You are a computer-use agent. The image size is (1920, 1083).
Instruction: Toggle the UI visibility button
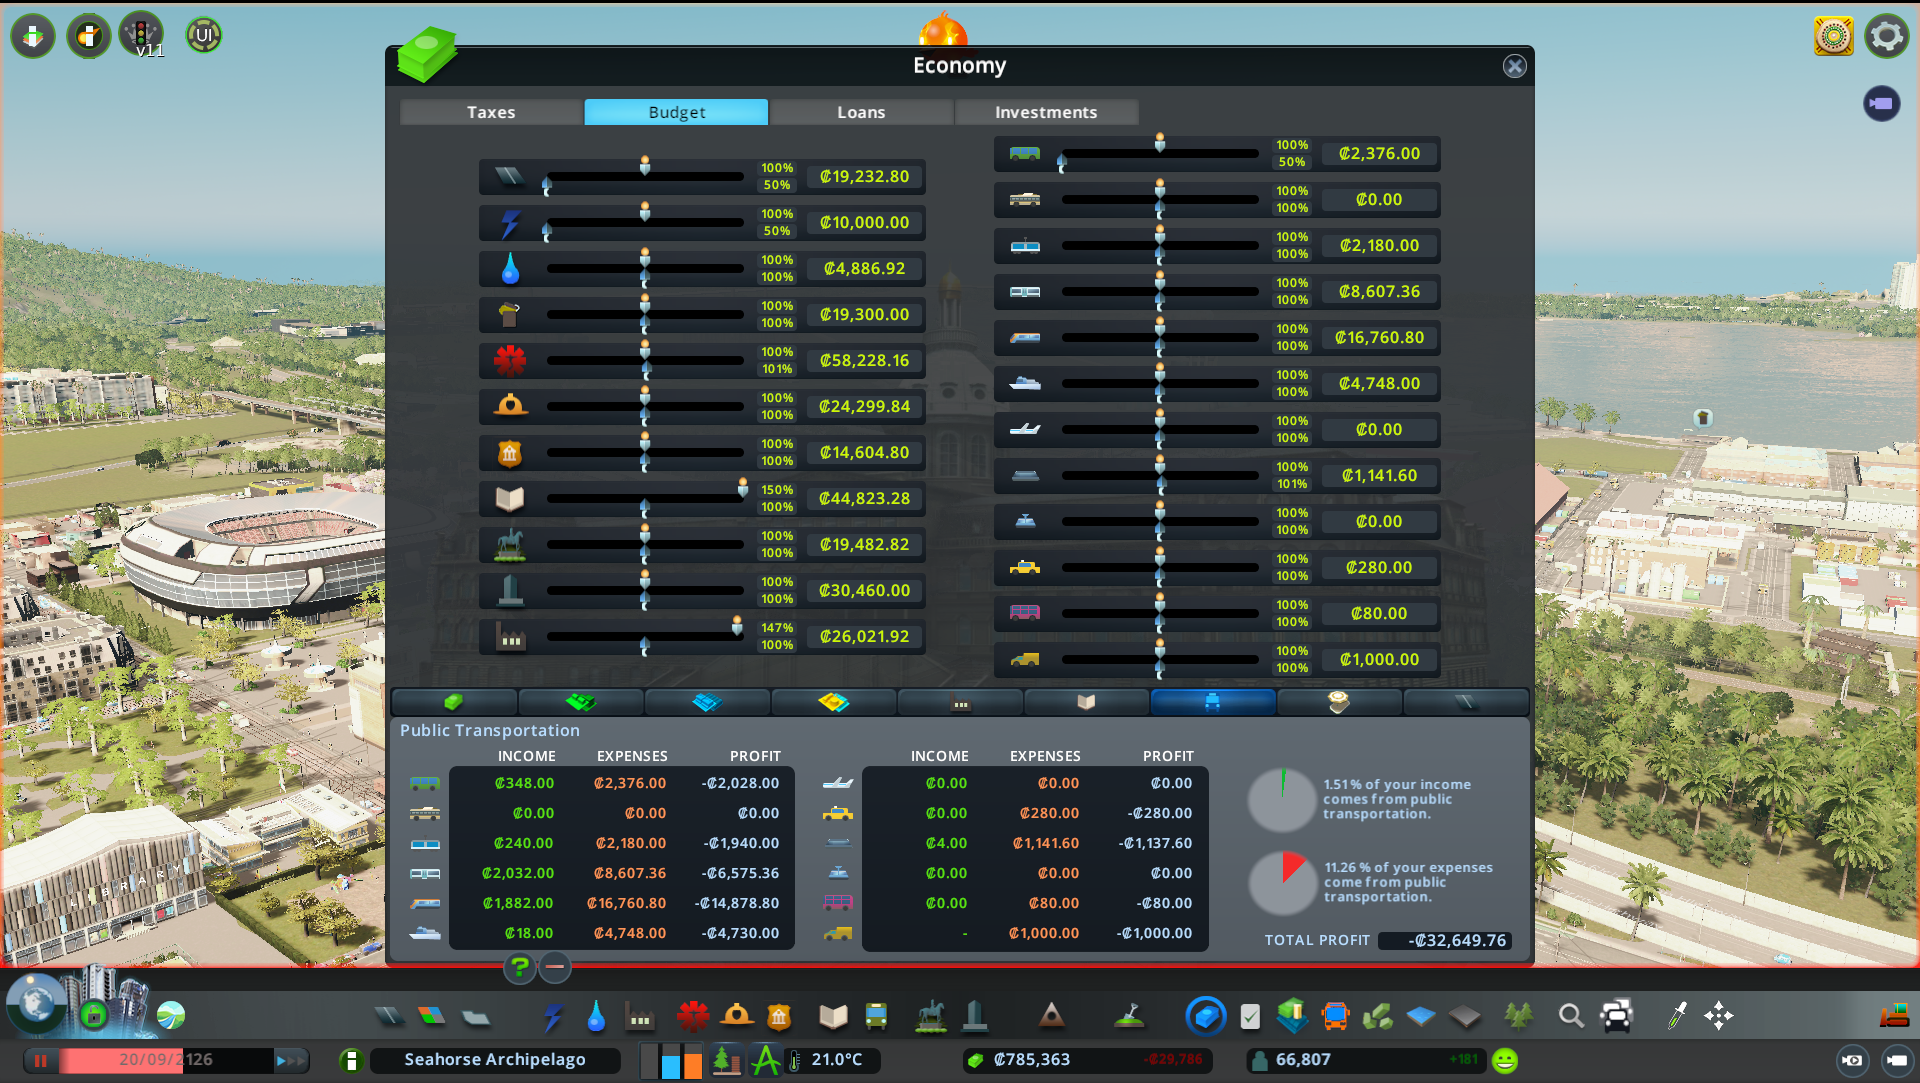pyautogui.click(x=204, y=36)
